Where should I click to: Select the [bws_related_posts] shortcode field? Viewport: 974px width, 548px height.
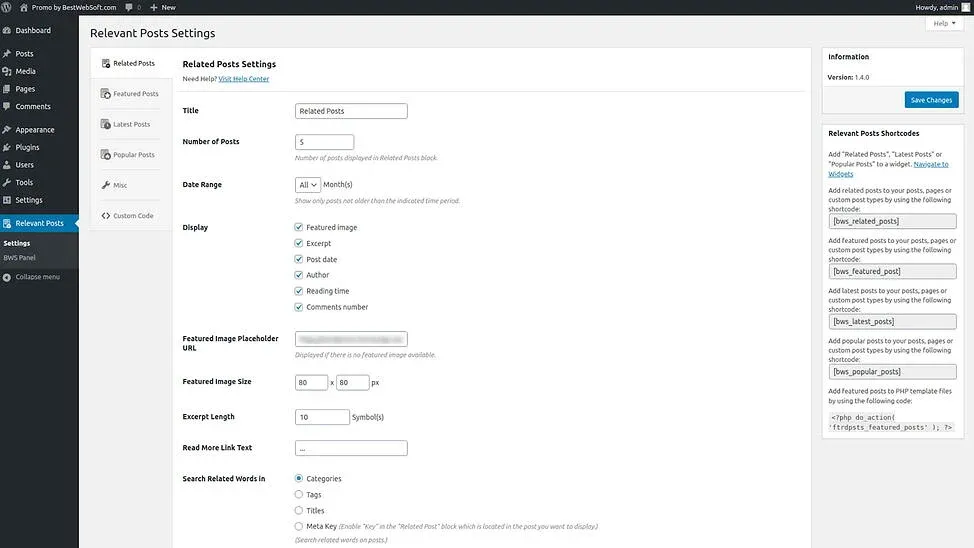point(892,221)
